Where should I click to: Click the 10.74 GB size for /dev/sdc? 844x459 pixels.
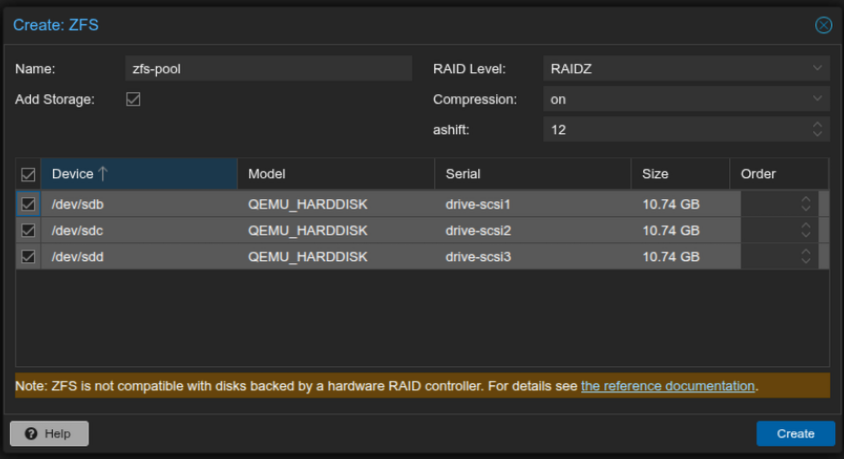pyautogui.click(x=671, y=230)
